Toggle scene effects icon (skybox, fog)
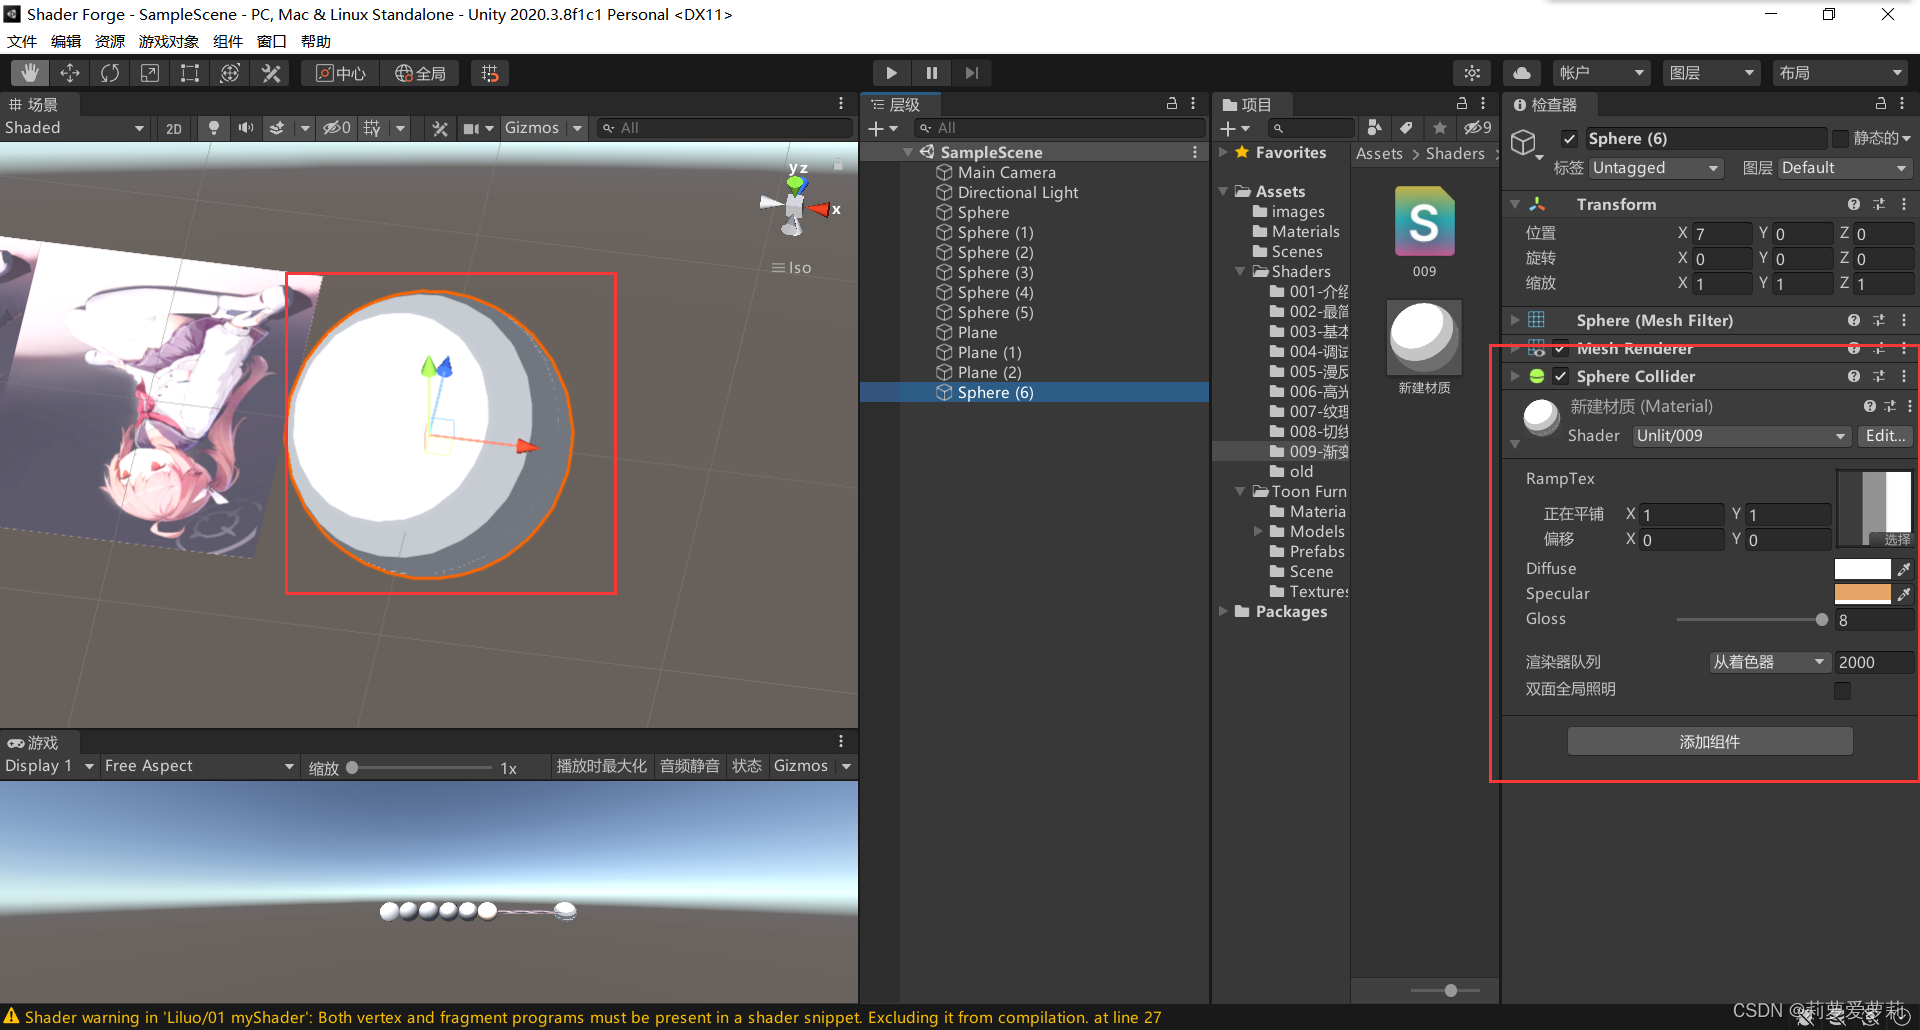The image size is (1920, 1030). pos(277,128)
